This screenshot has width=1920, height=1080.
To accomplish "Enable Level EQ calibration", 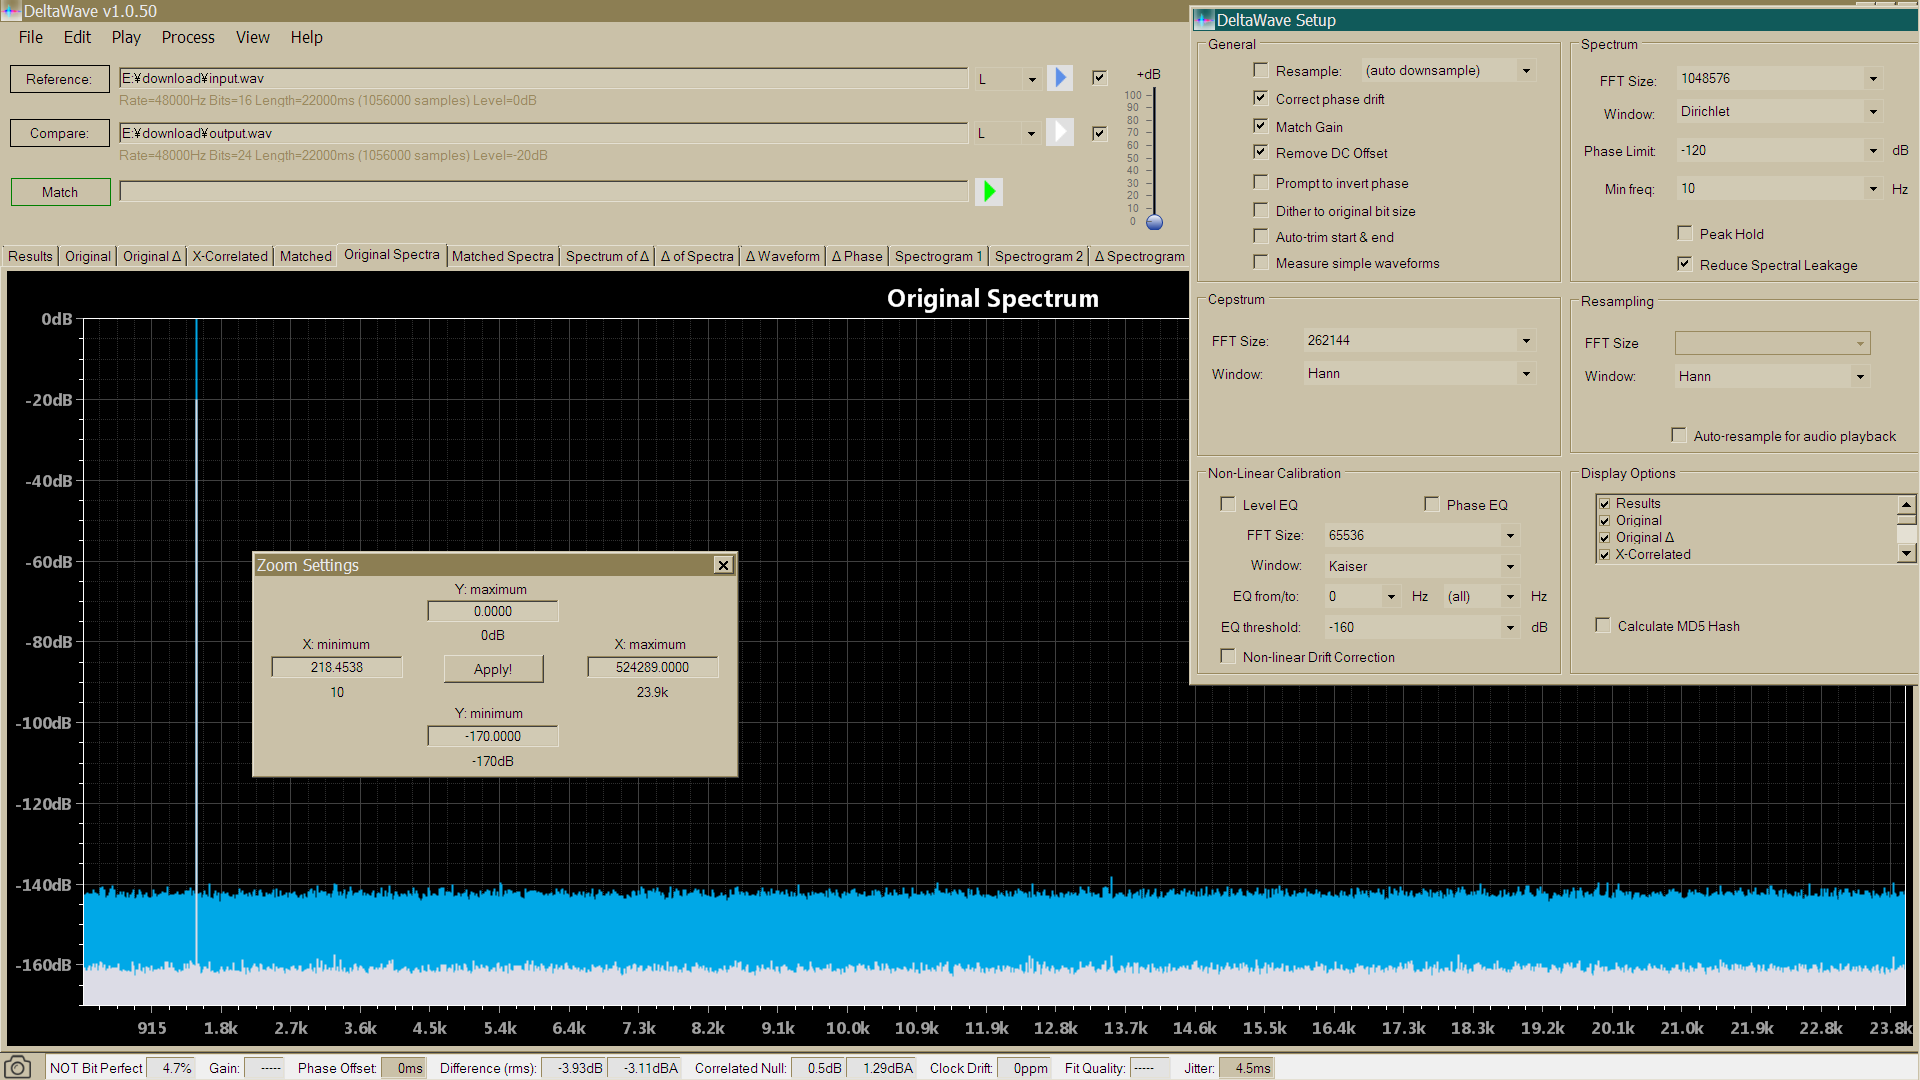I will click(x=1227, y=504).
